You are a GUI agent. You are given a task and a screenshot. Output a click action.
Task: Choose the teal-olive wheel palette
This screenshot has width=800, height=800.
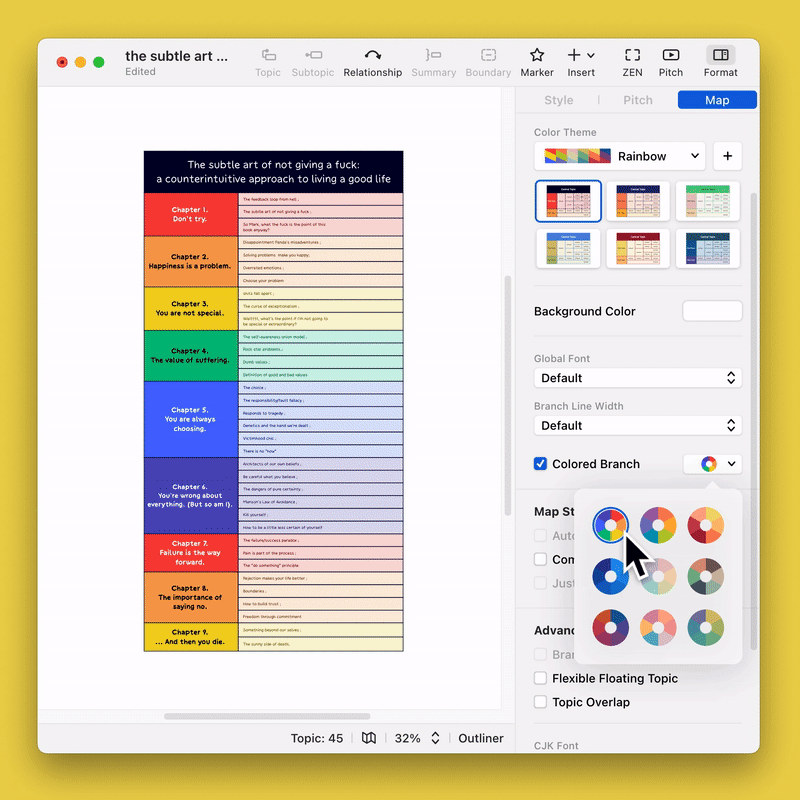point(706,628)
